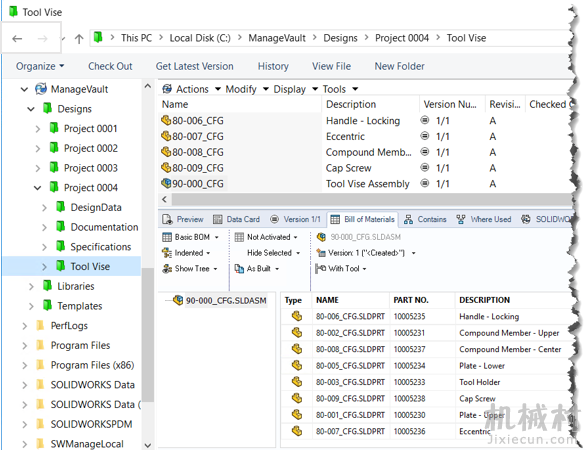Collapse the Designs tree node
This screenshot has width=588, height=450.
tap(31, 109)
